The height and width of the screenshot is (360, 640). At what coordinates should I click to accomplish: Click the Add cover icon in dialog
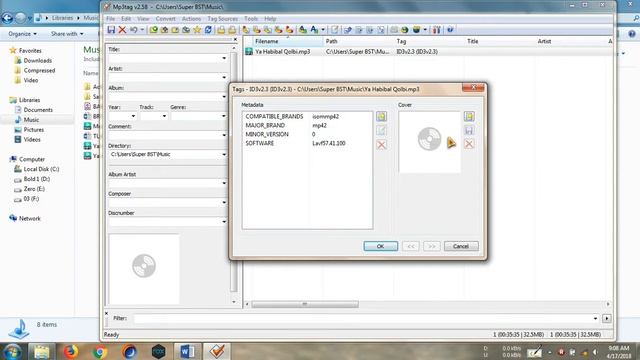(469, 116)
